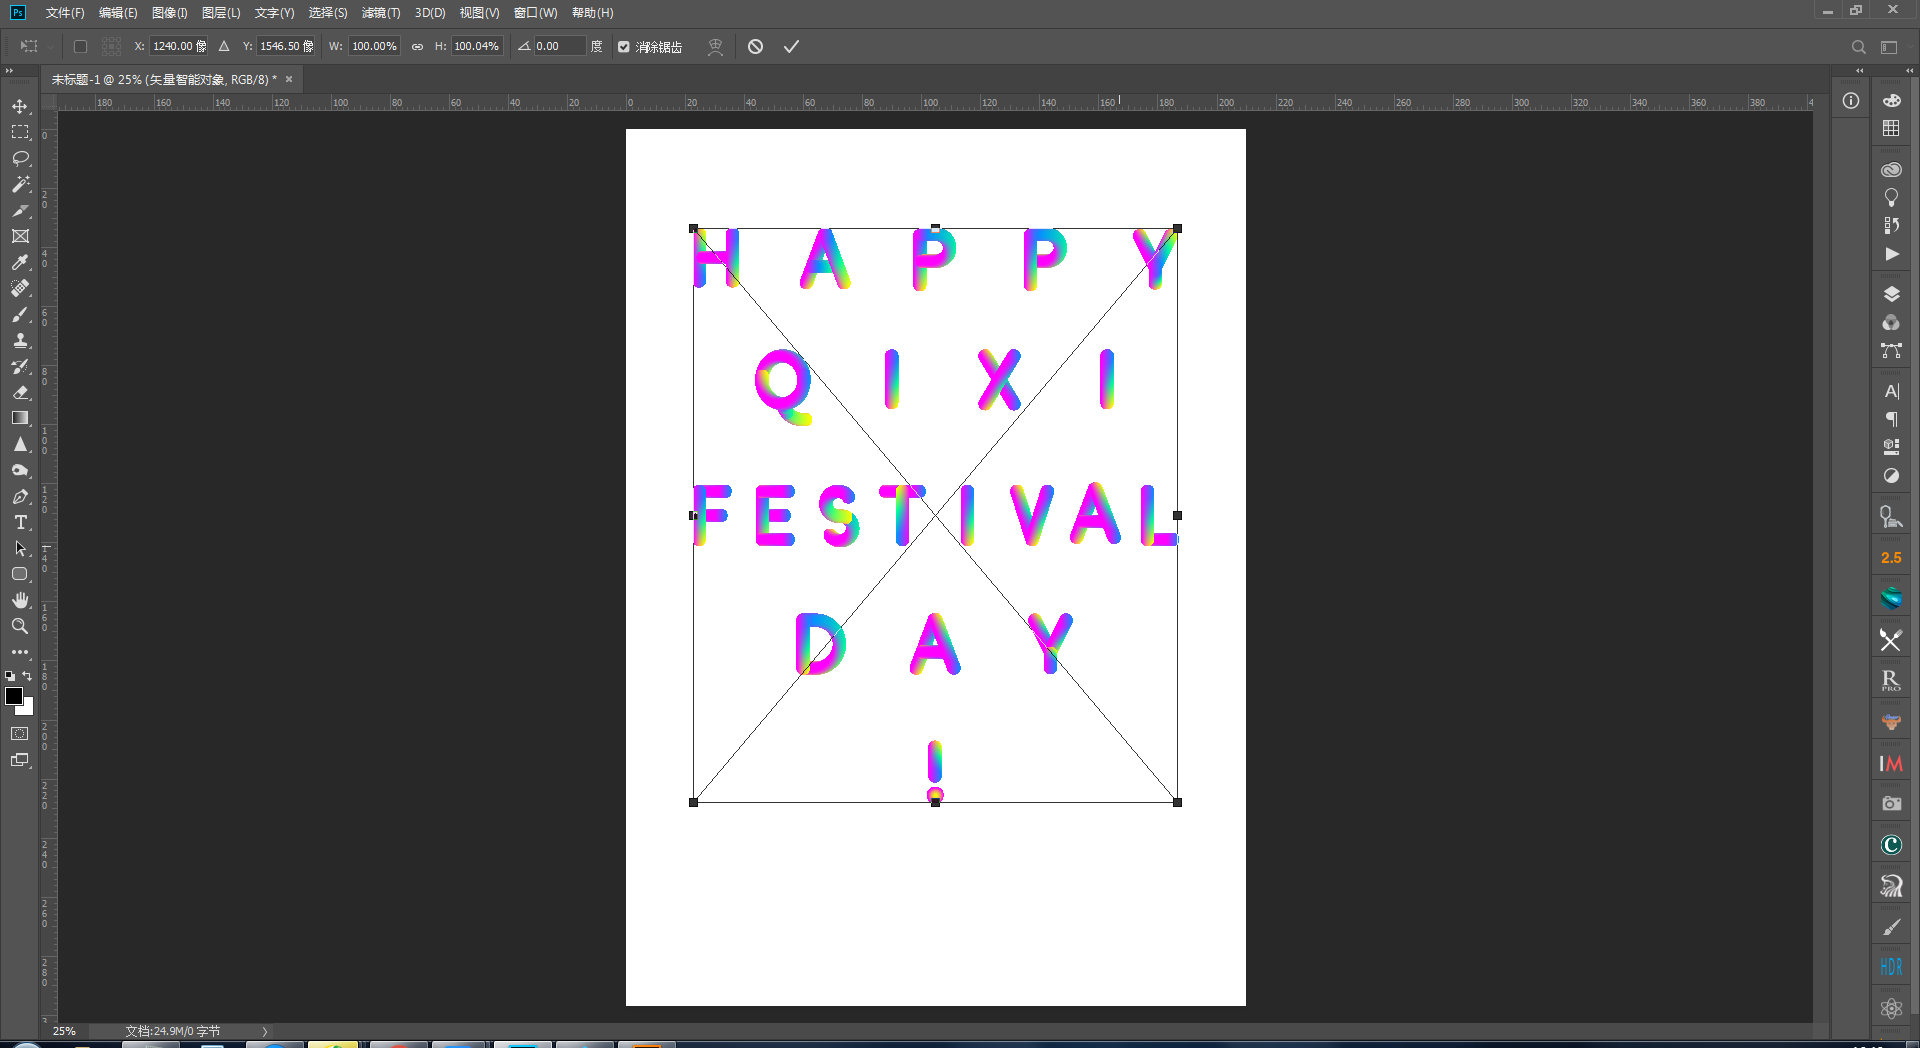This screenshot has width=1920, height=1048.
Task: Open the History panel icon
Action: (x=1891, y=225)
